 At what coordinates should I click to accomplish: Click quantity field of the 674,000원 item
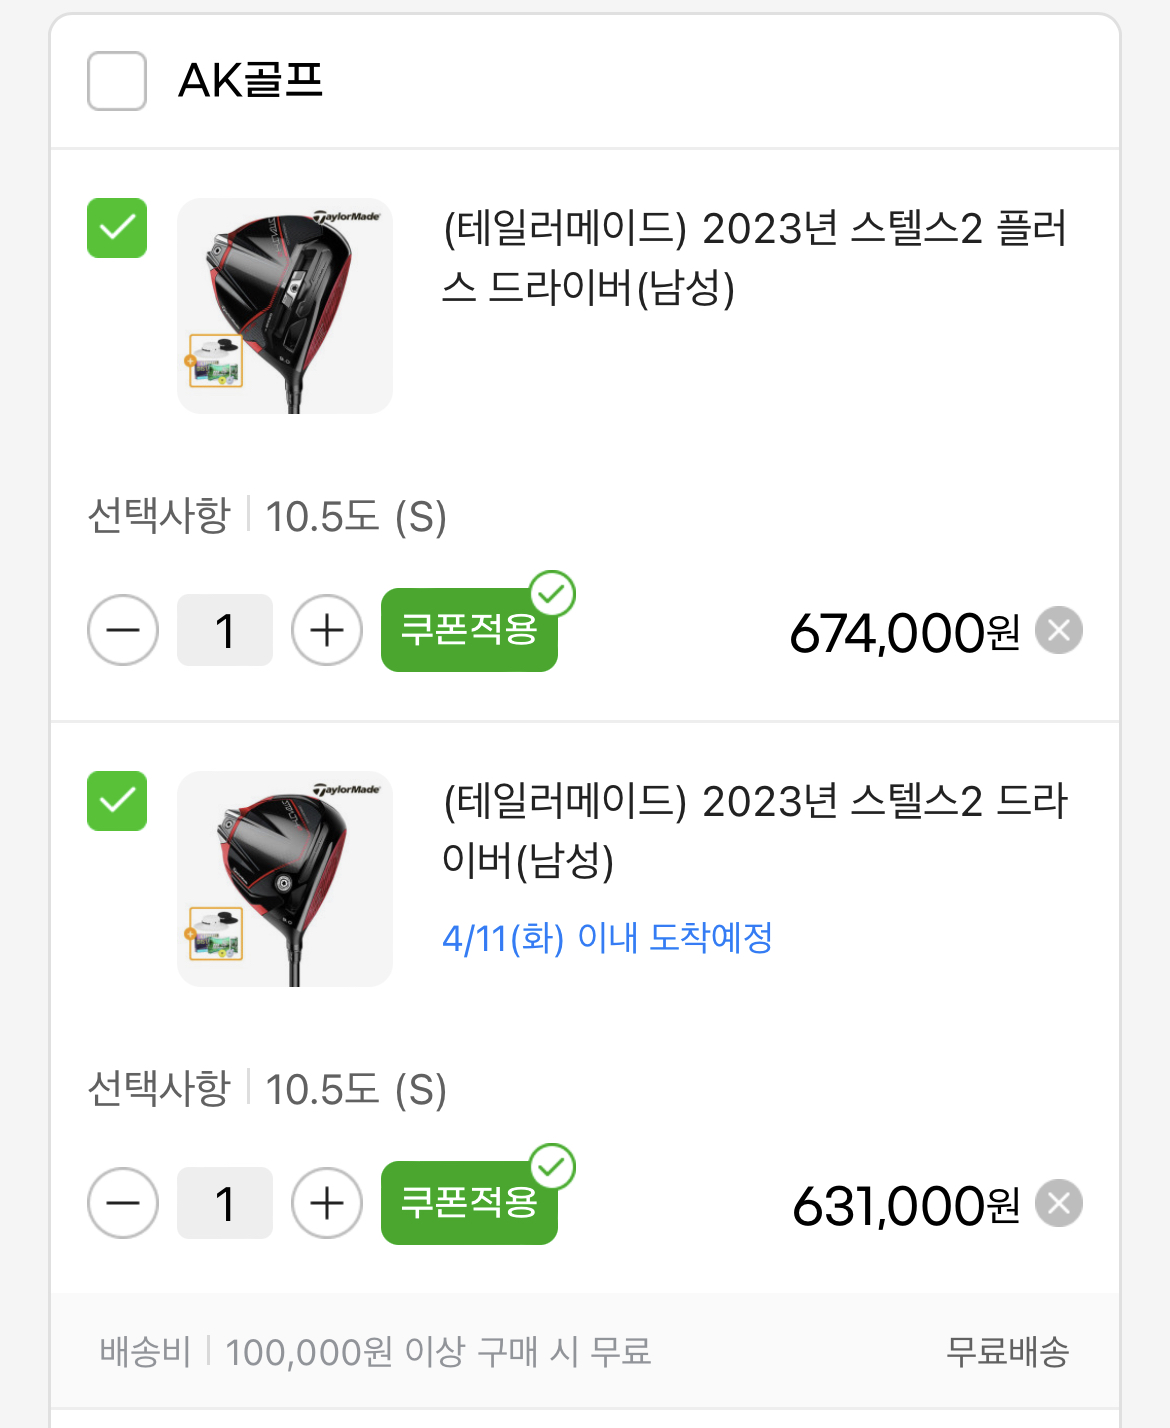click(225, 631)
